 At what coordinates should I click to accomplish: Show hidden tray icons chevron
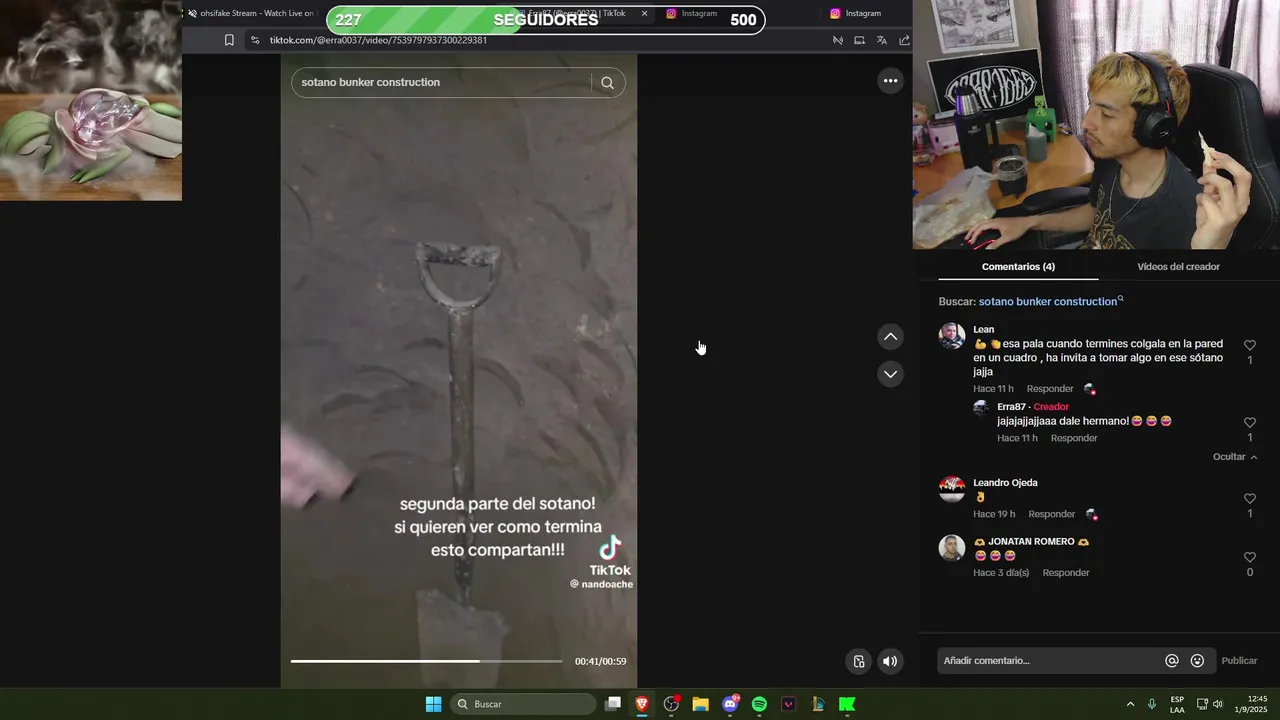click(x=1130, y=704)
